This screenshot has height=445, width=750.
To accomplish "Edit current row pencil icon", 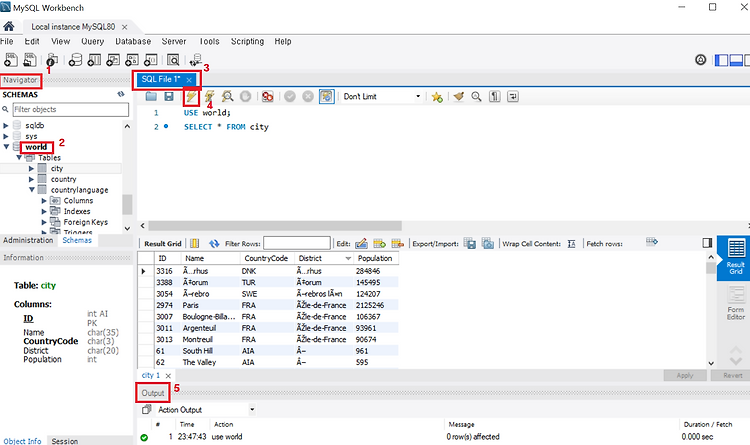I will point(362,244).
